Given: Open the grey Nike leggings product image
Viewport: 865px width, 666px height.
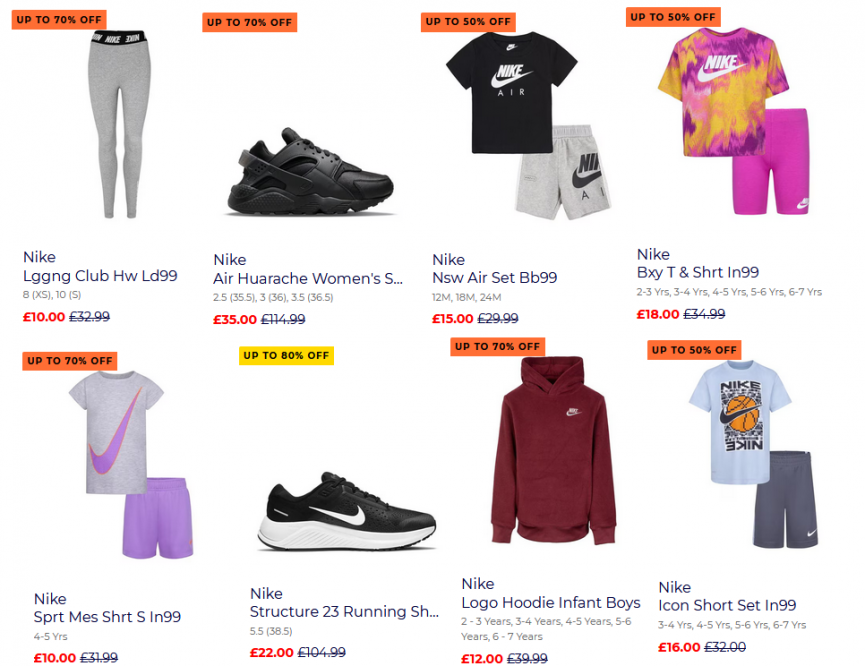Looking at the screenshot, I should 119,124.
